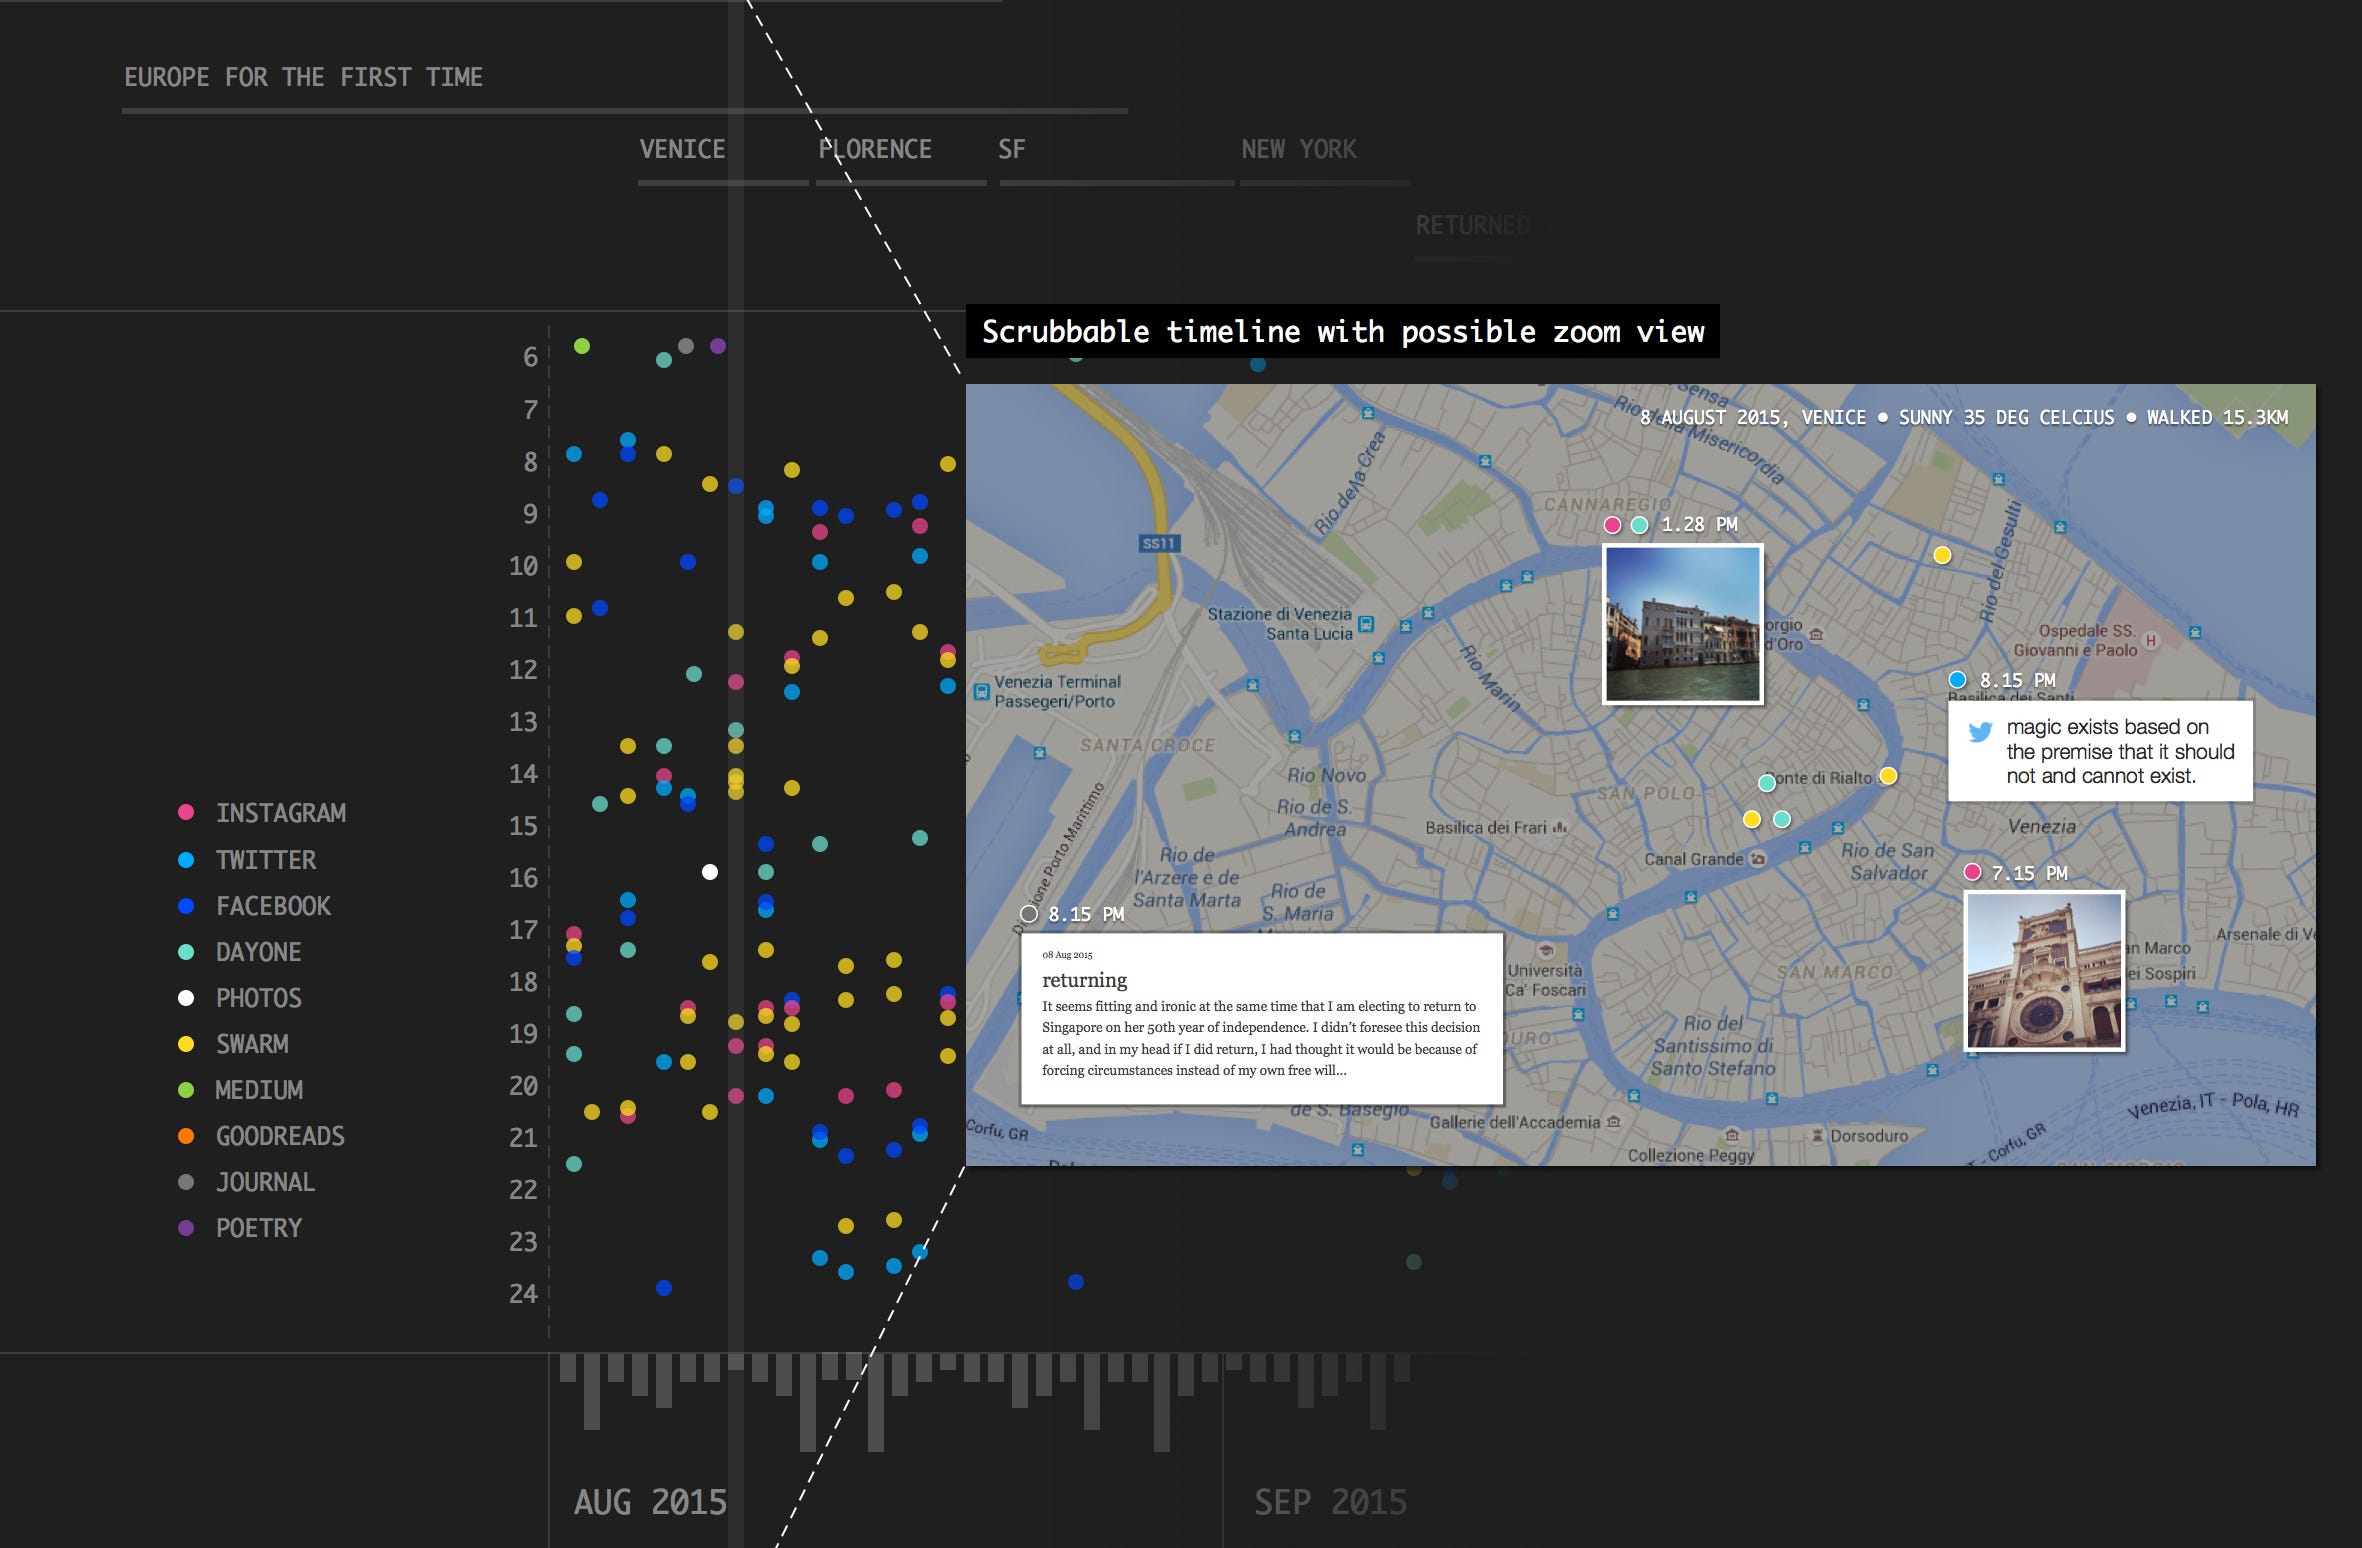Toggle the DayOne legend dot
Screen dimensions: 2362x1548
[186, 952]
